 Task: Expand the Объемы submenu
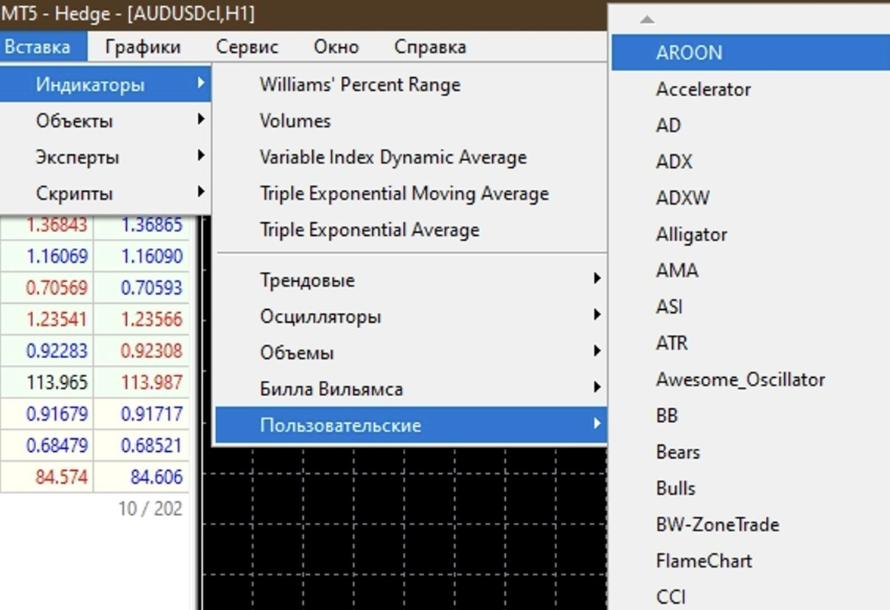pos(412,353)
